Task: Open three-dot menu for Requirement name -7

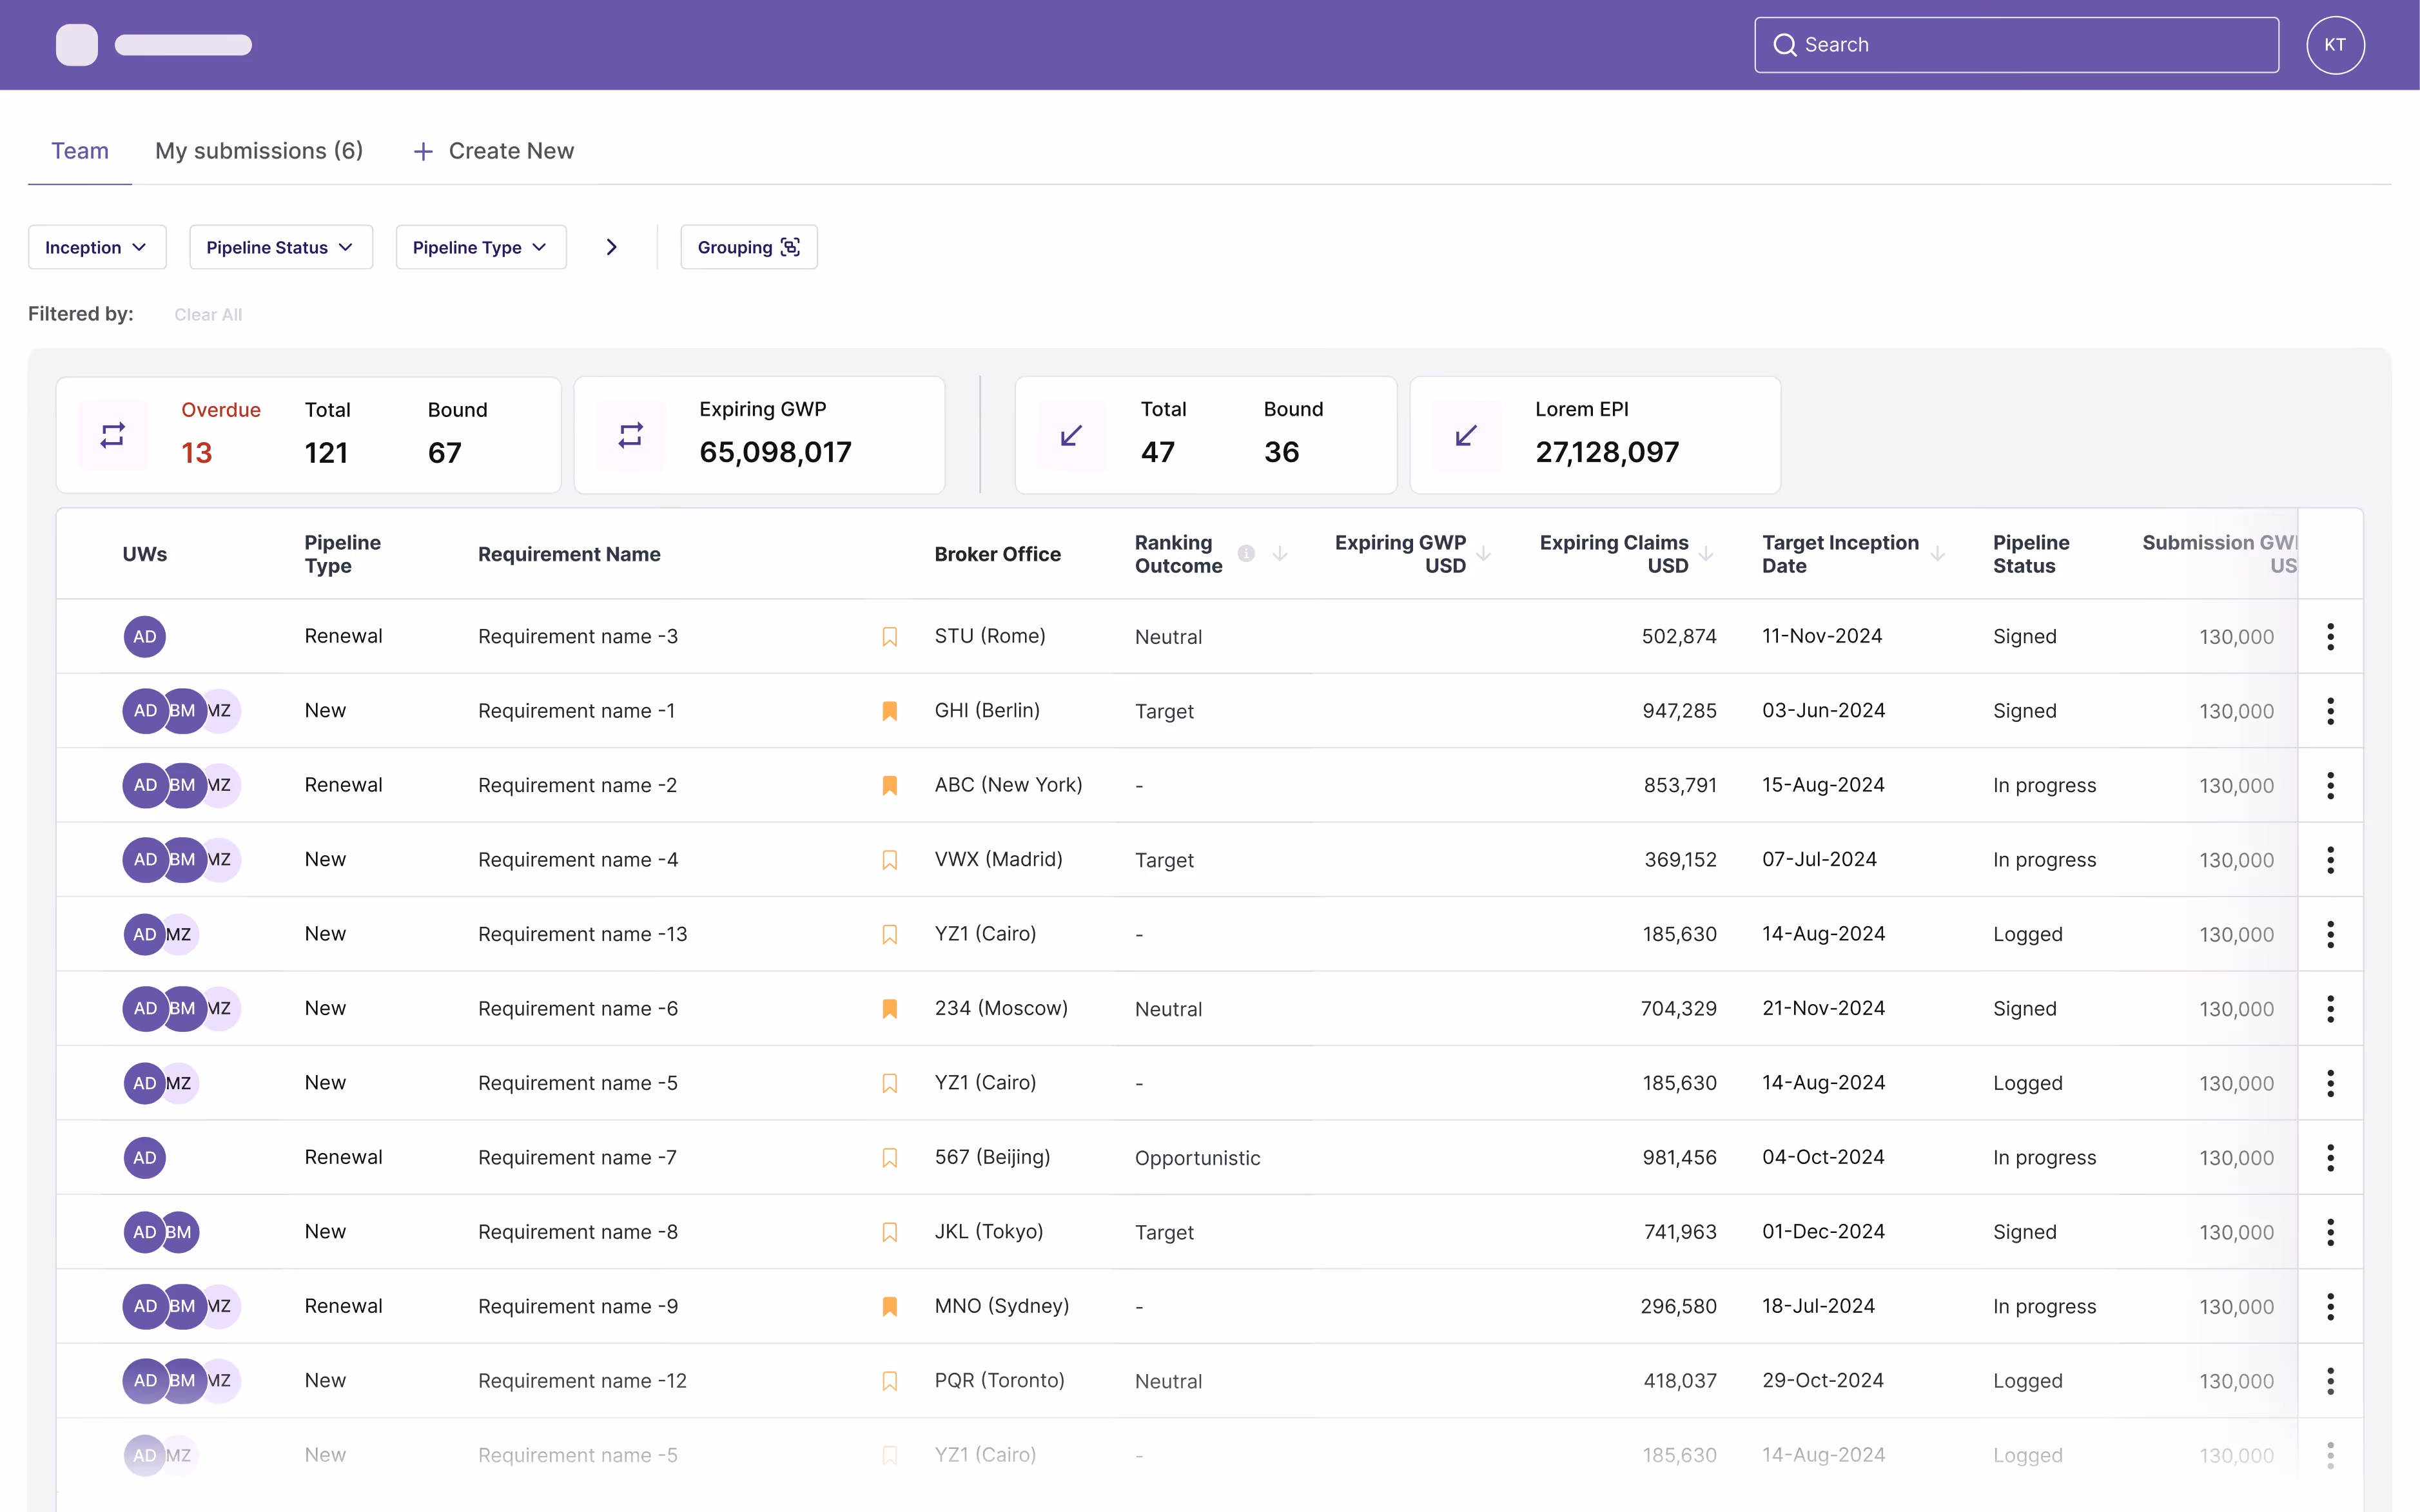Action: 2330,1158
